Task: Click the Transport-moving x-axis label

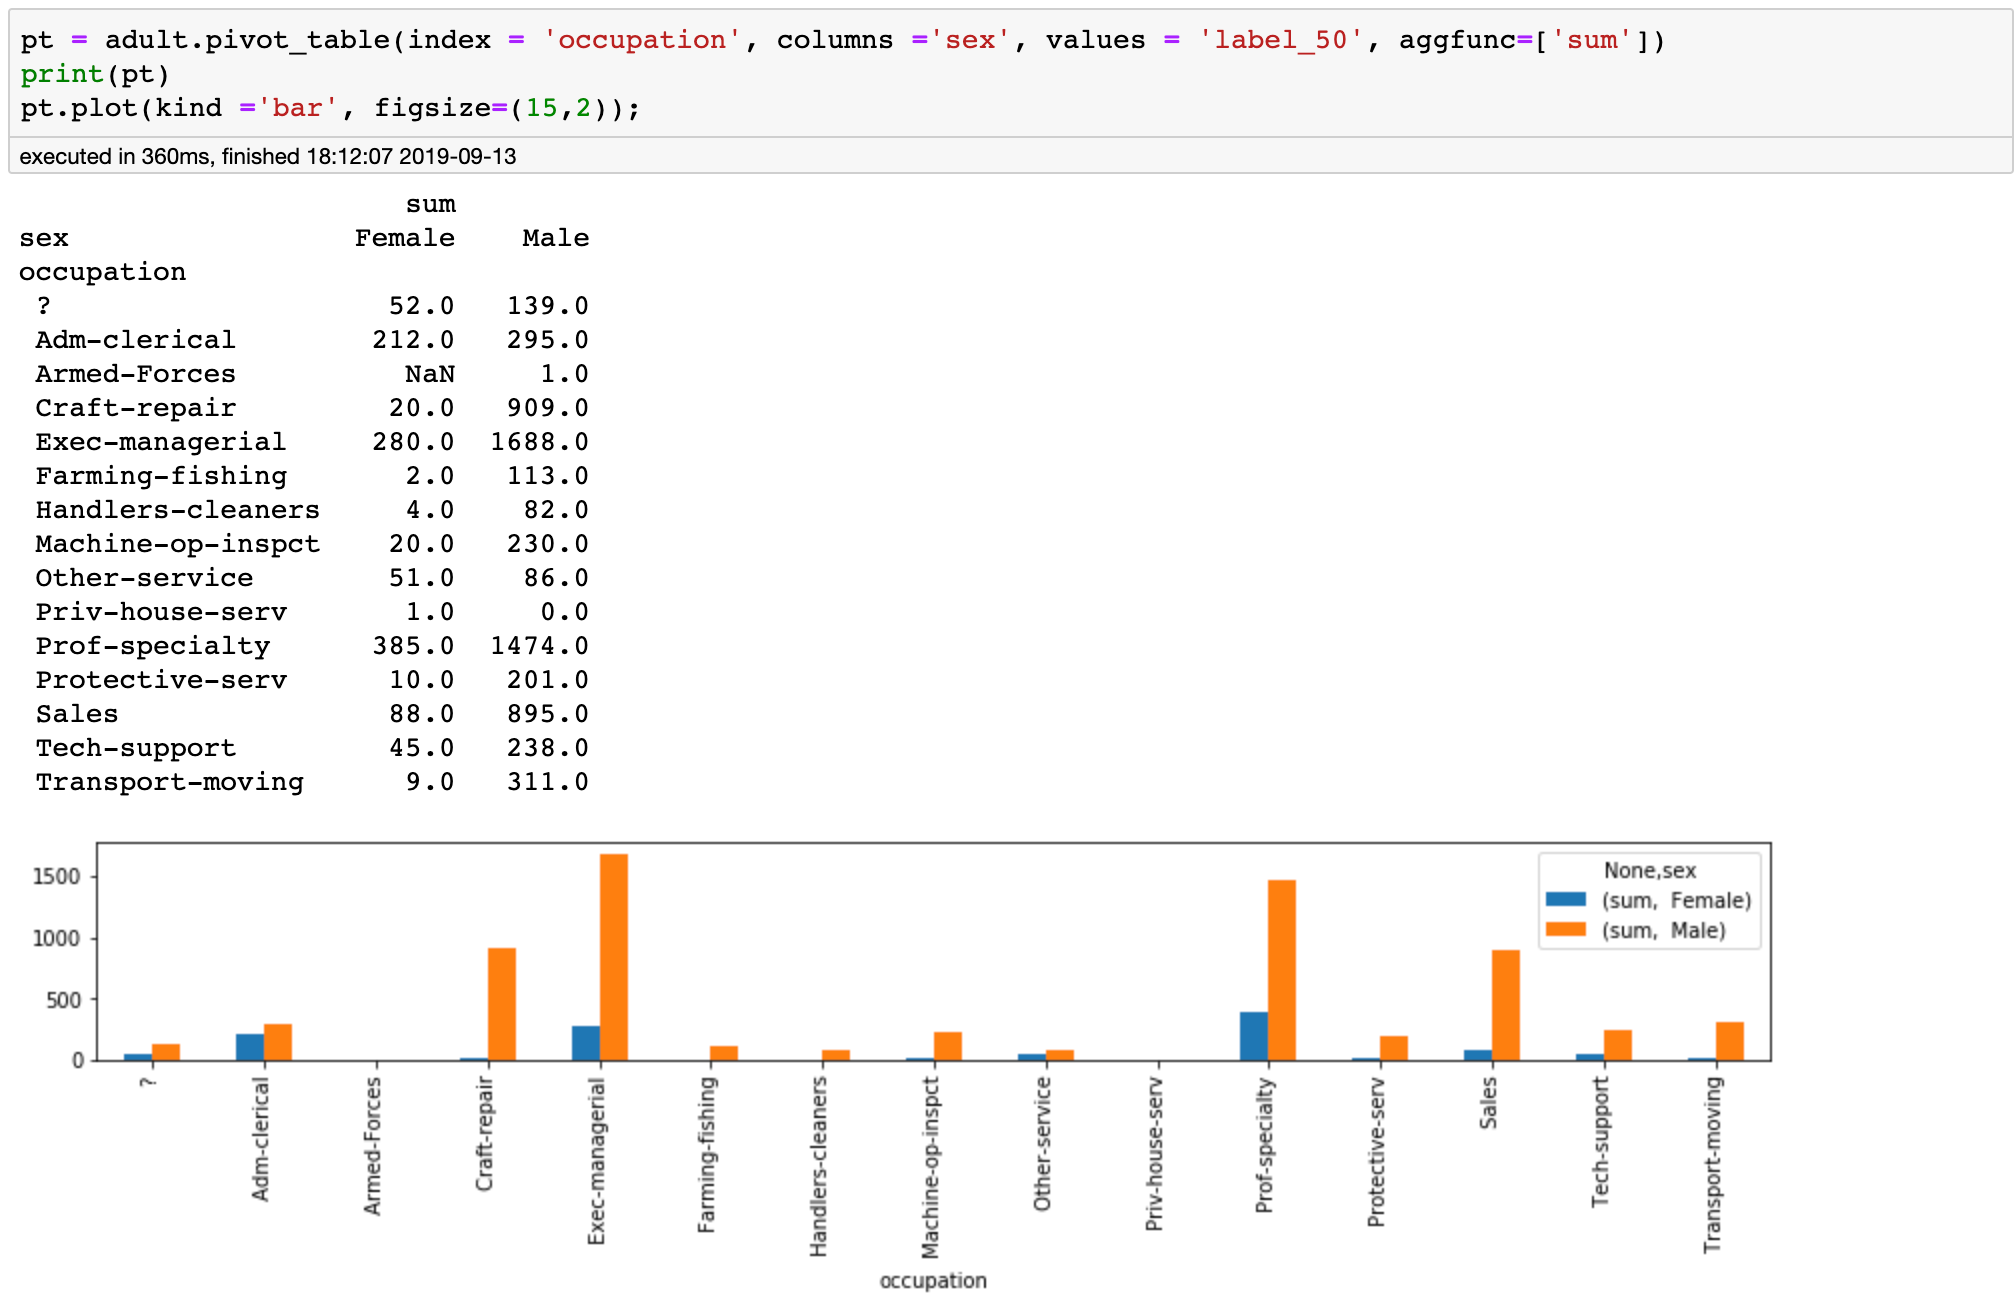Action: click(1712, 1164)
